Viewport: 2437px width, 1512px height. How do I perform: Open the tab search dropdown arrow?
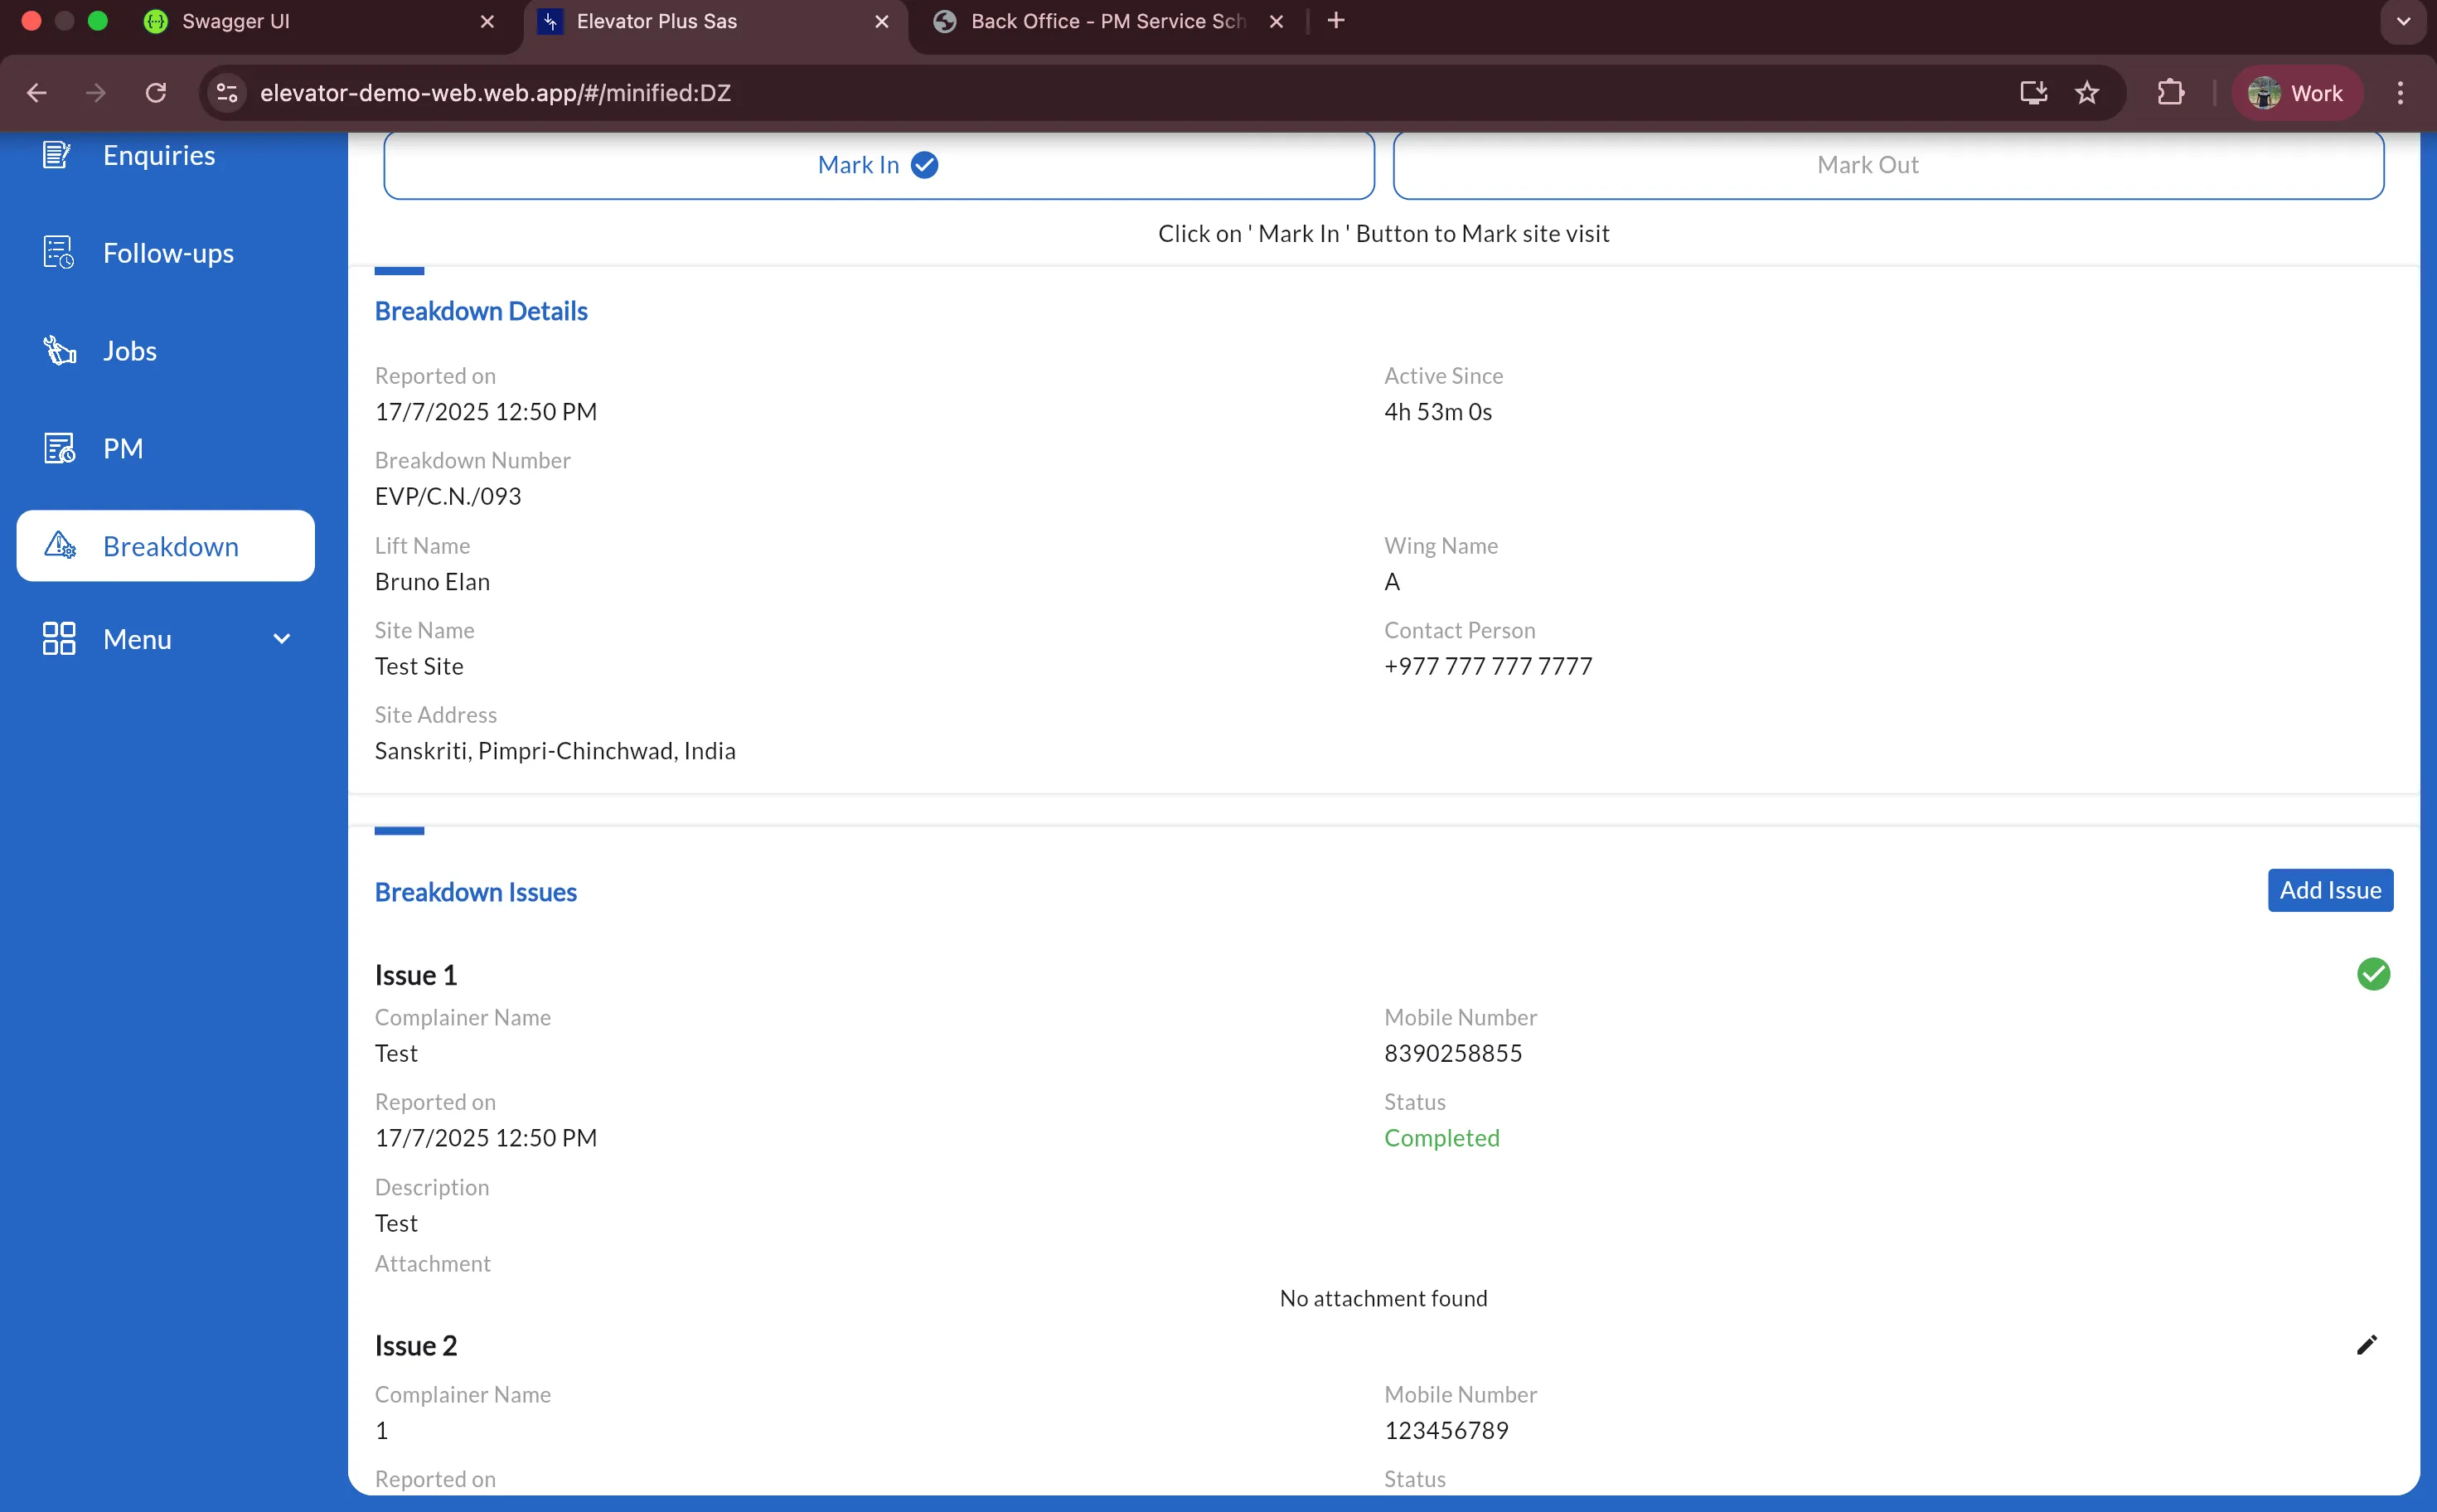point(2402,21)
